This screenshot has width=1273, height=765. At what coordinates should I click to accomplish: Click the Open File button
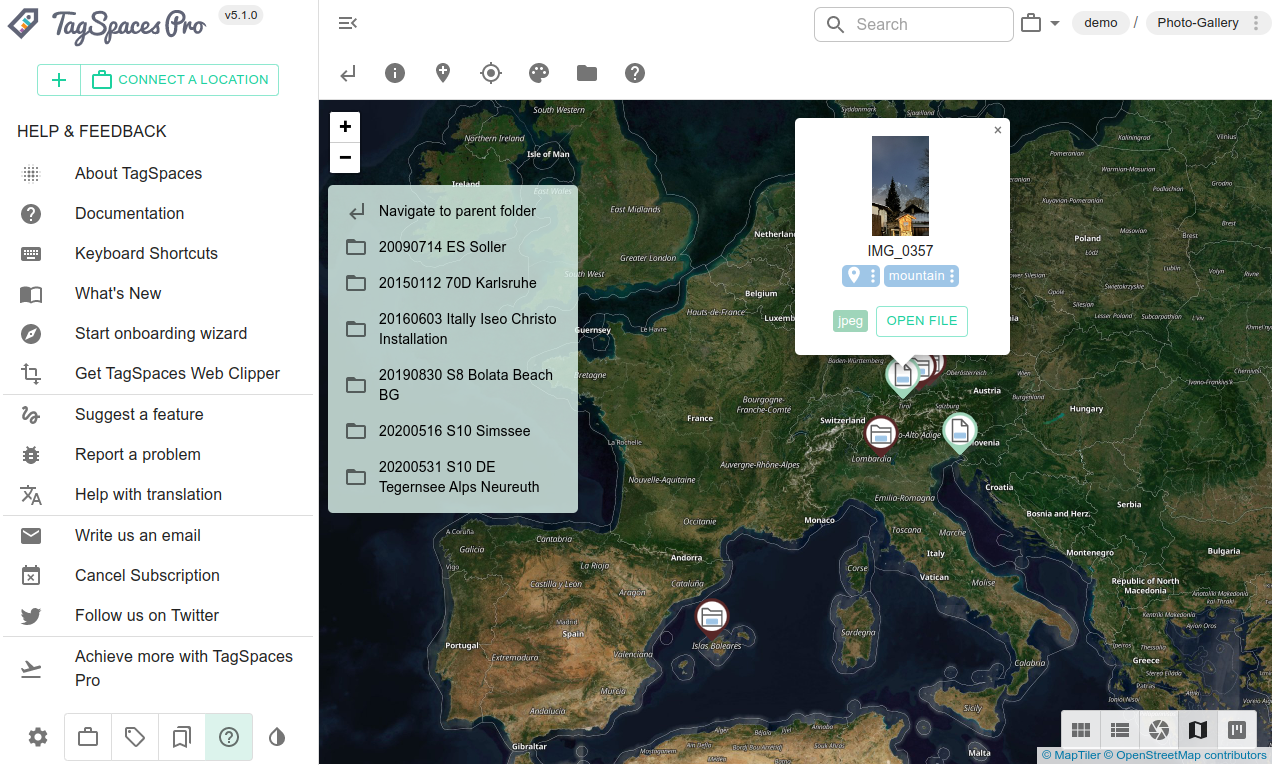(x=922, y=321)
